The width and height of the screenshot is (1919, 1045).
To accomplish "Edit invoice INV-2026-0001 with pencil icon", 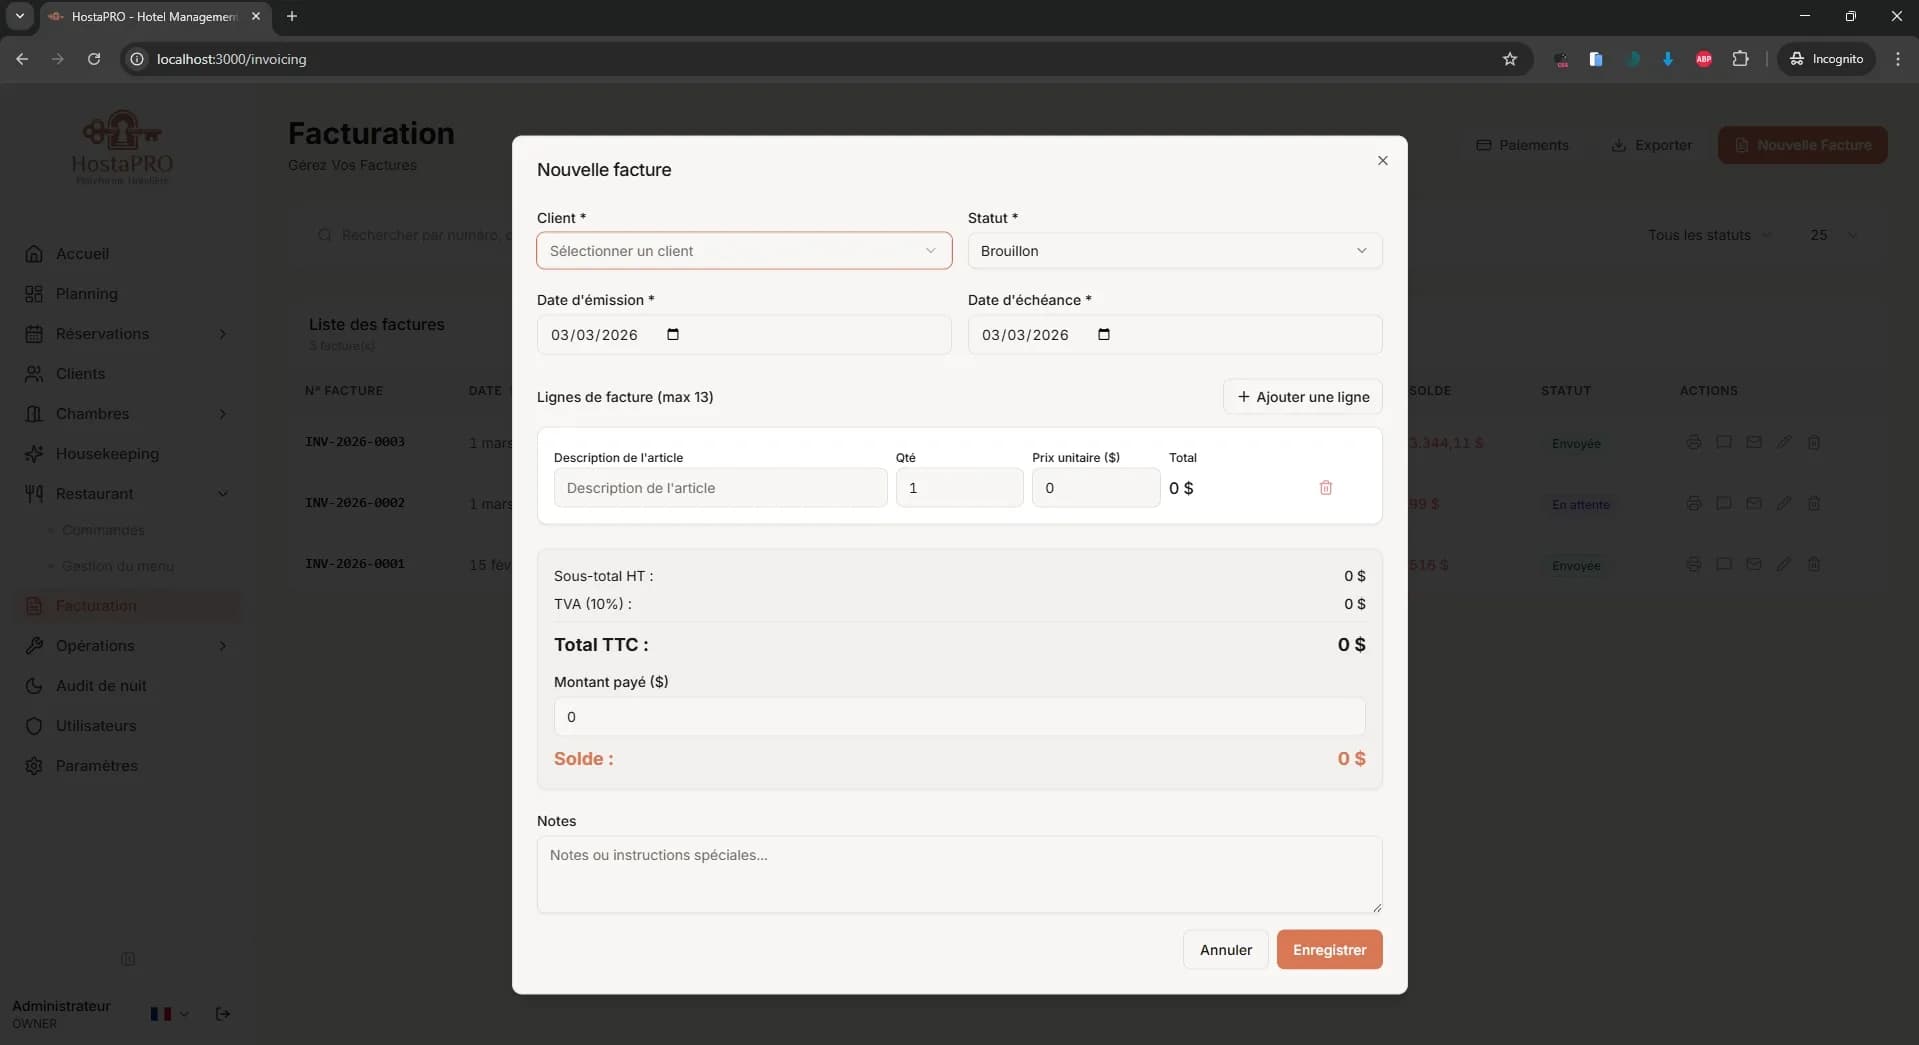I will coord(1785,564).
